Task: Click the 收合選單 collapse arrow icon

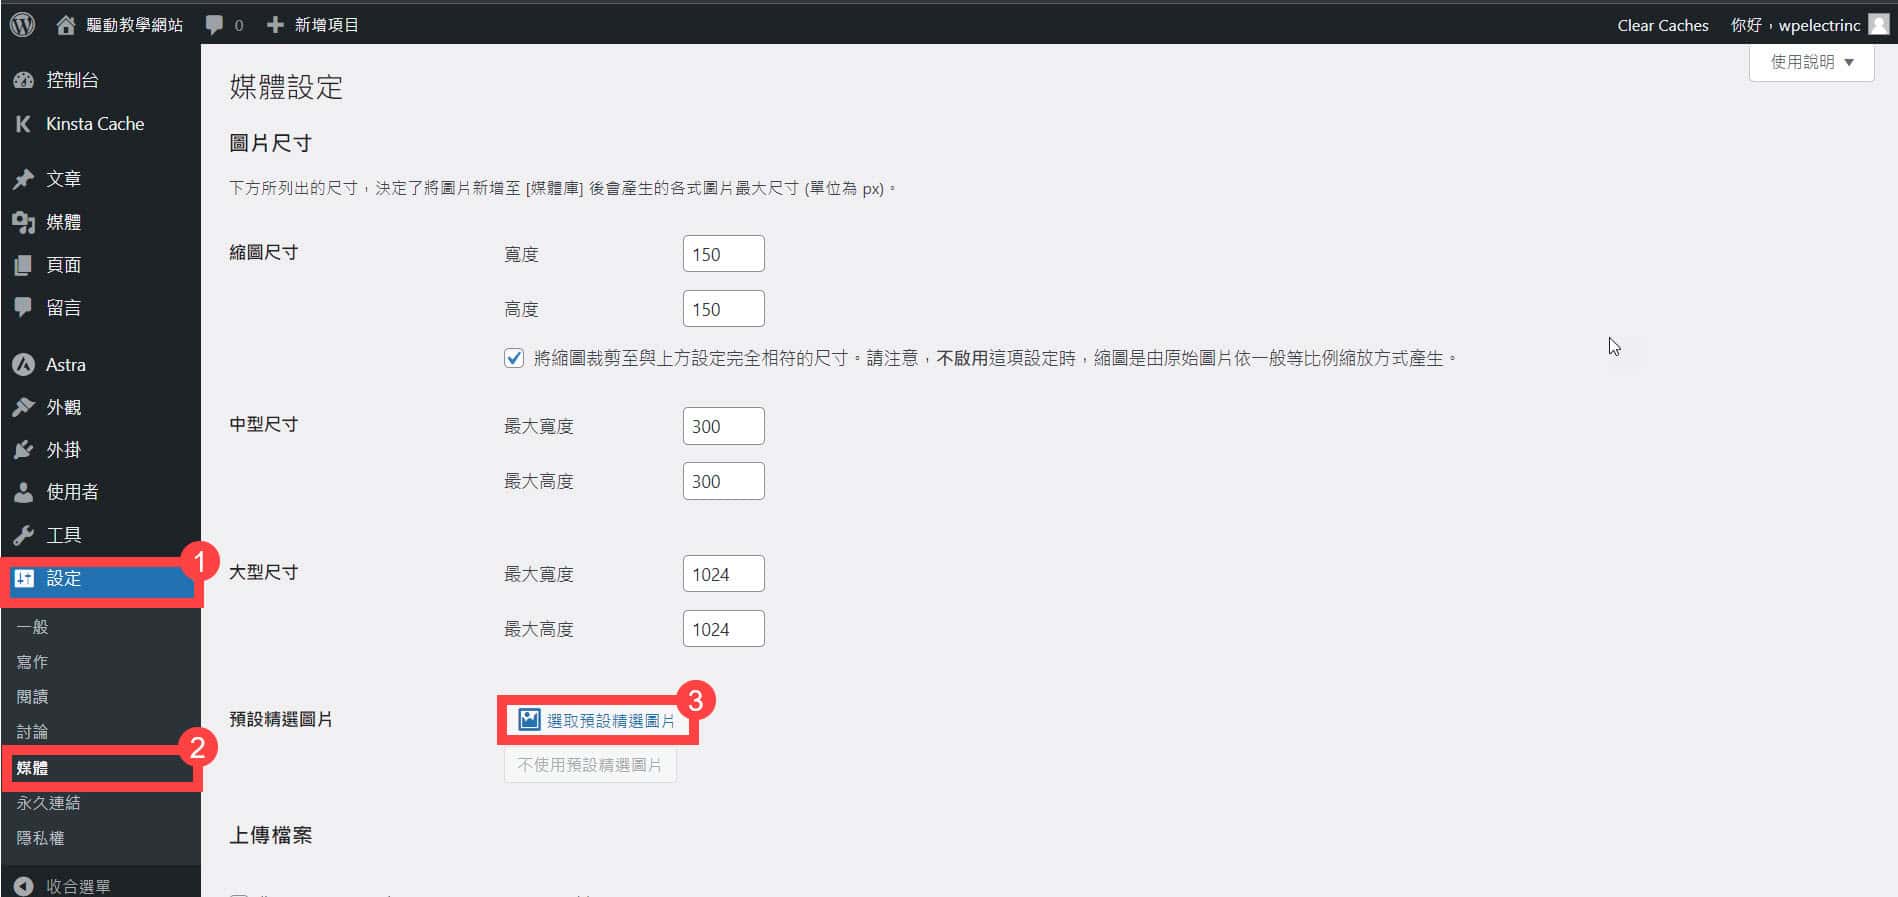Action: (23, 886)
